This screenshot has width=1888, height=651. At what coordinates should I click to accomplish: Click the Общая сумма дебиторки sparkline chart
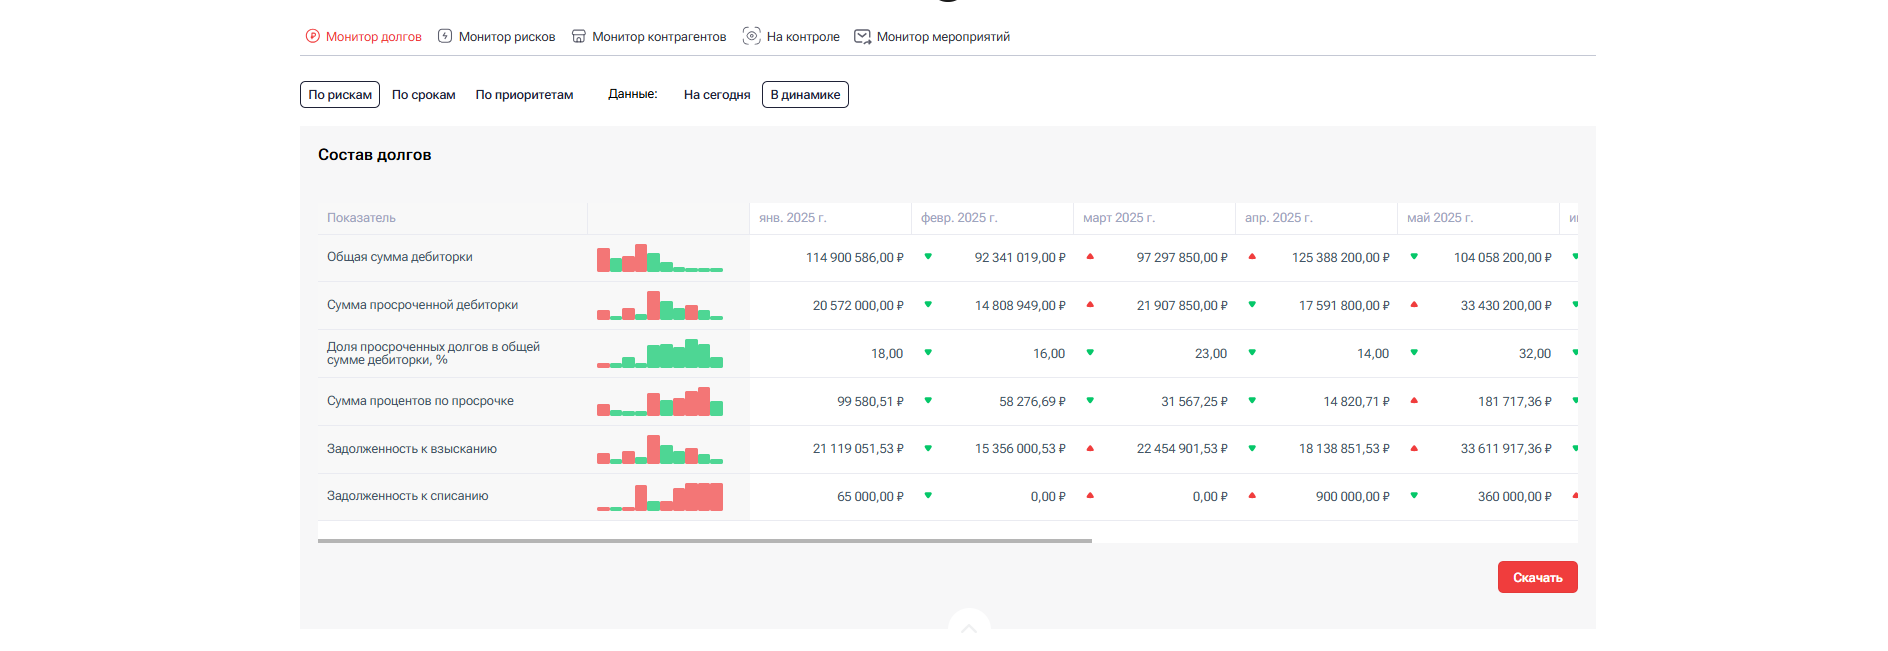[x=660, y=258]
